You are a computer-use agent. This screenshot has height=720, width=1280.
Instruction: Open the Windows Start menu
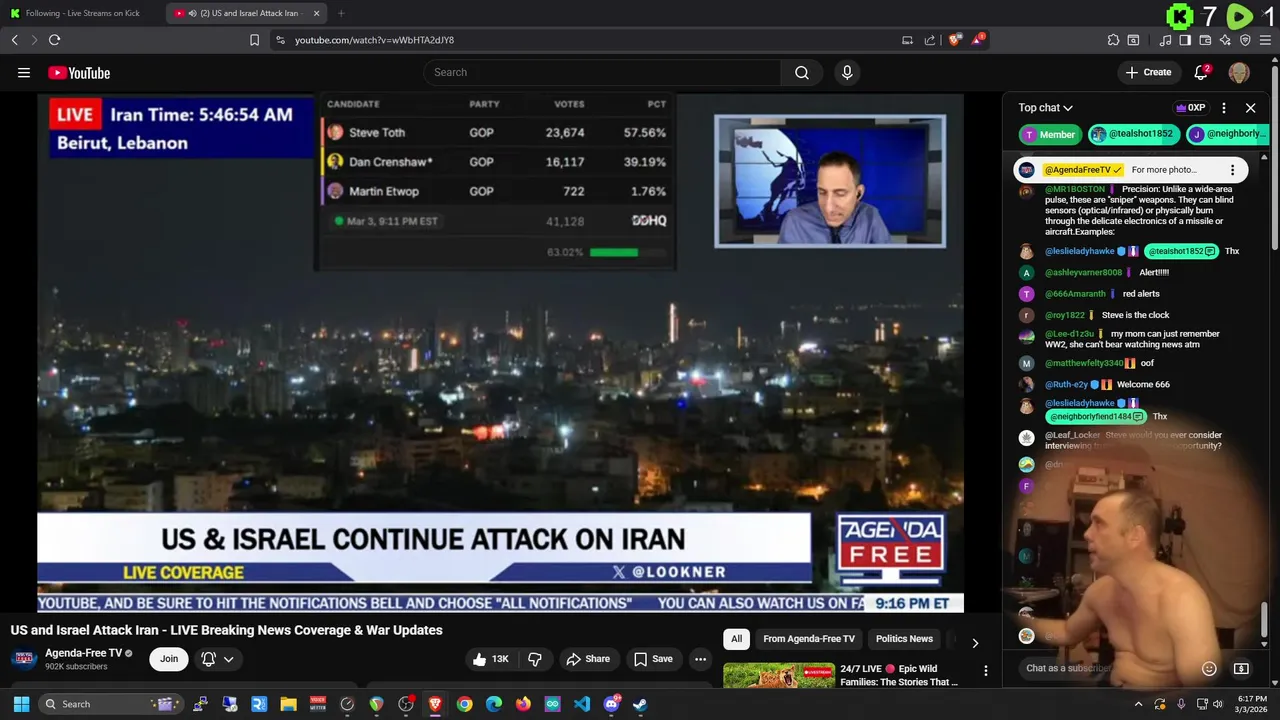[21, 704]
